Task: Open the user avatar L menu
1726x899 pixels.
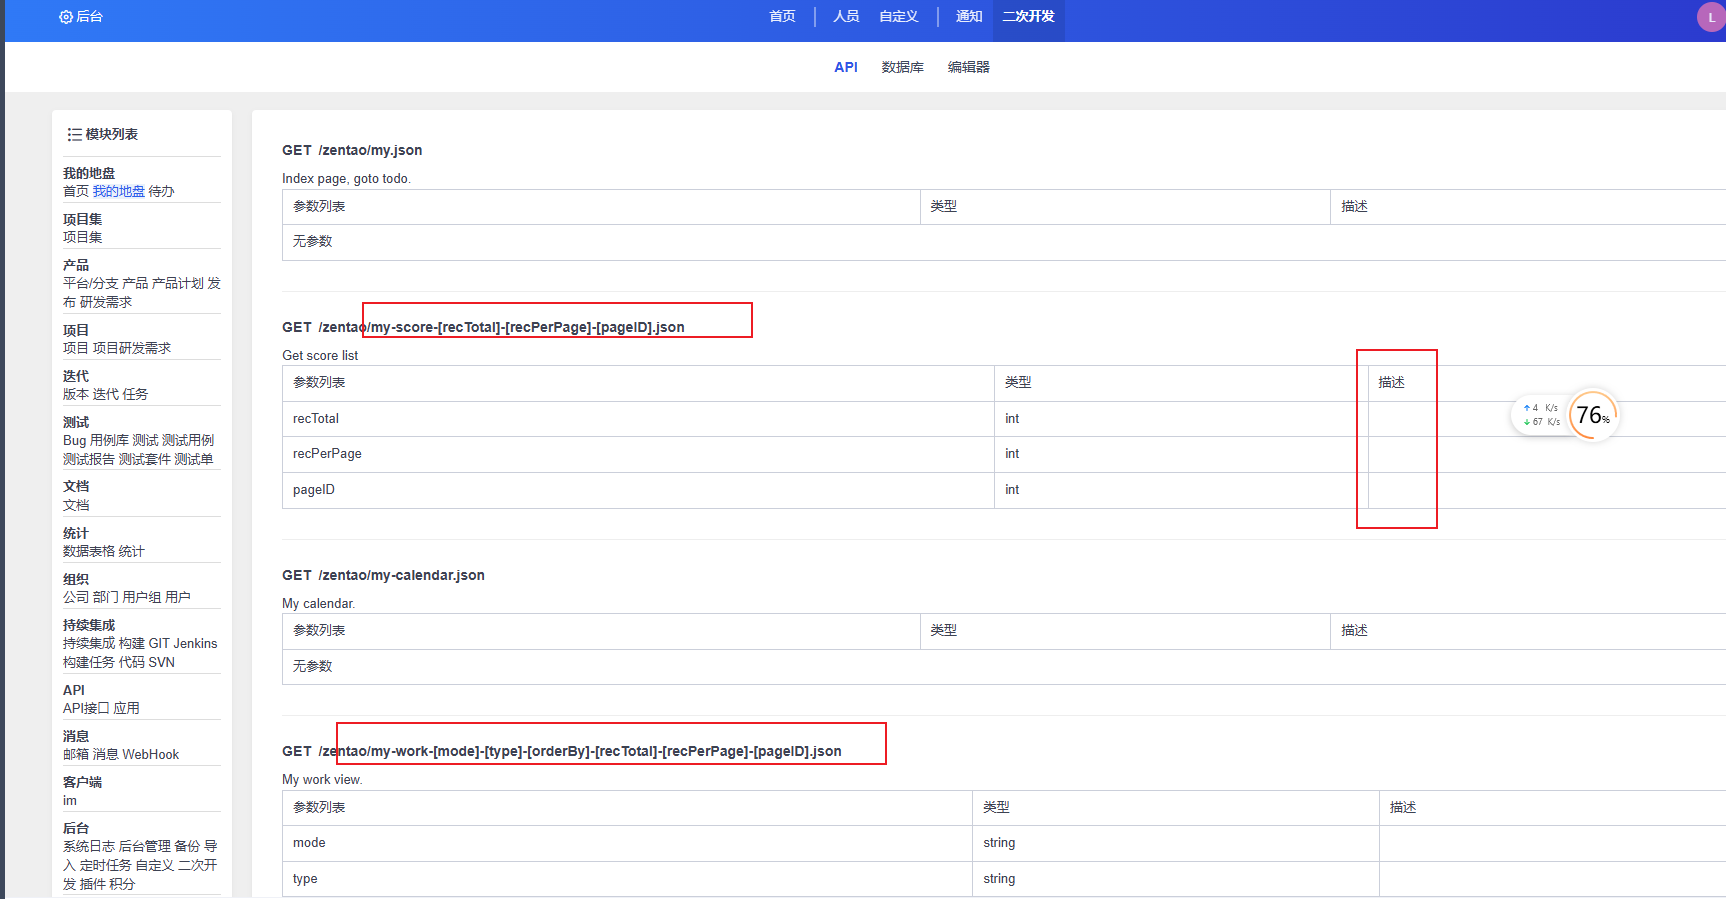Action: [1711, 17]
